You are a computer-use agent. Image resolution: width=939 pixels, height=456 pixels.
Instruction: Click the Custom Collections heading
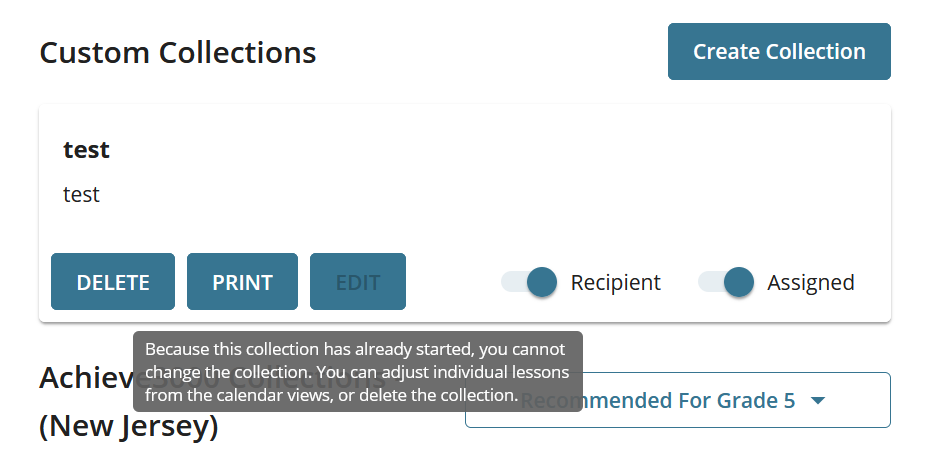[x=177, y=52]
